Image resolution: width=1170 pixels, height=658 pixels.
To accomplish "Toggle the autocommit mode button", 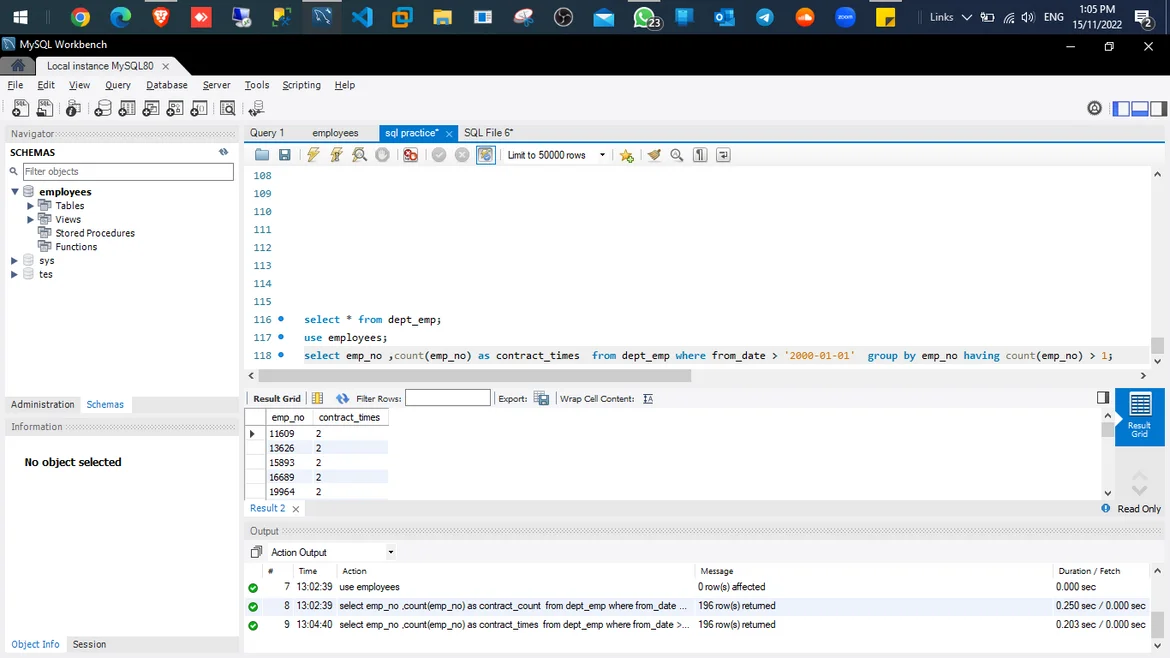I will click(x=485, y=155).
